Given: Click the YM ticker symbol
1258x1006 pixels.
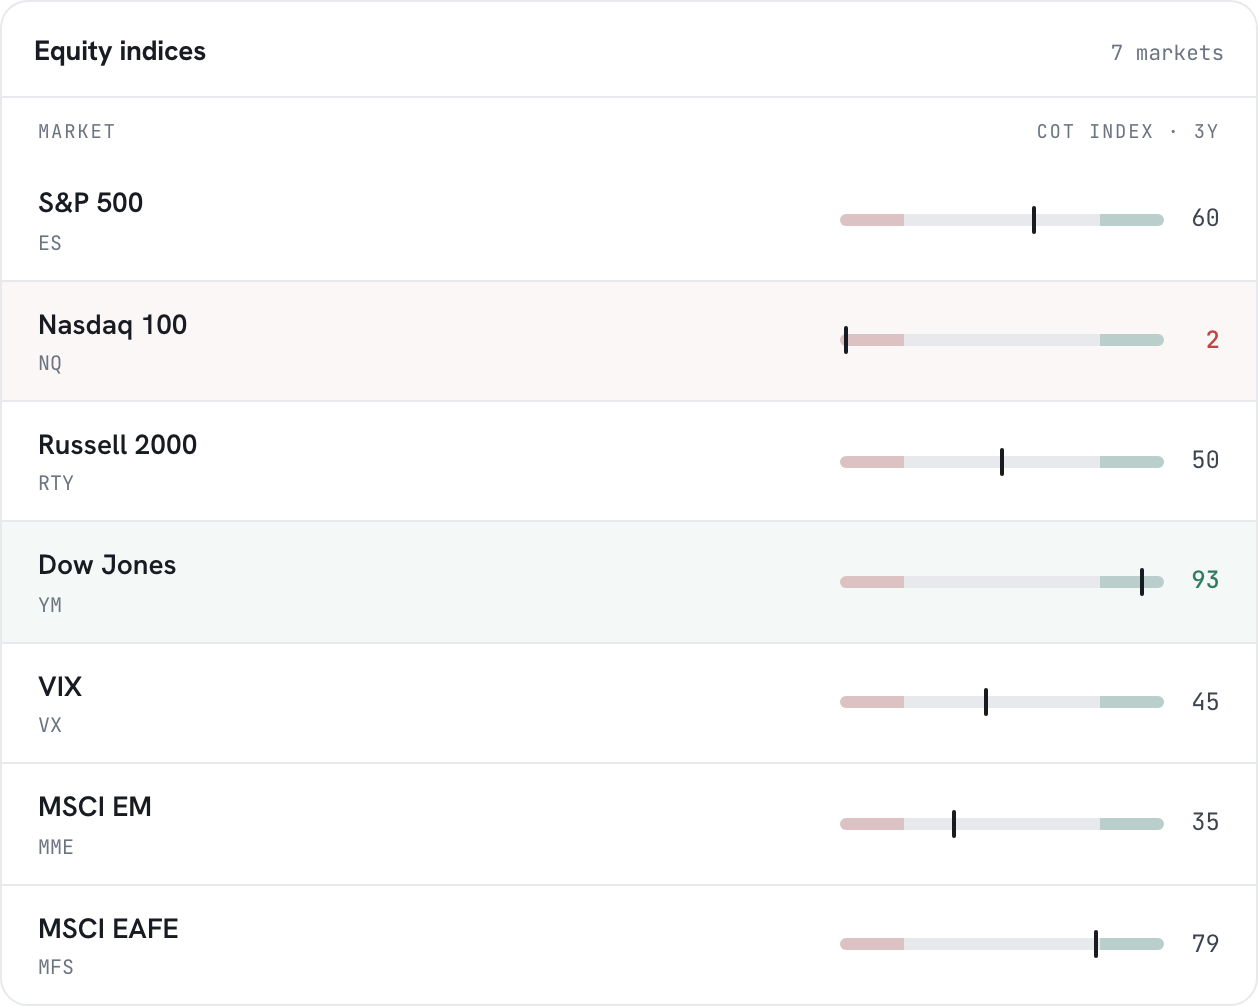Looking at the screenshot, I should click(50, 605).
